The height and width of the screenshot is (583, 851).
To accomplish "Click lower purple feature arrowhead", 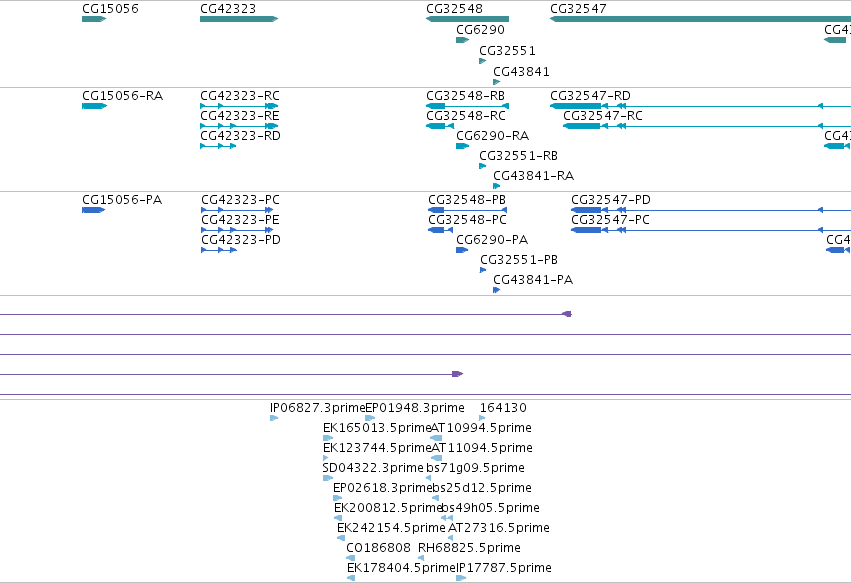I will click(x=458, y=373).
